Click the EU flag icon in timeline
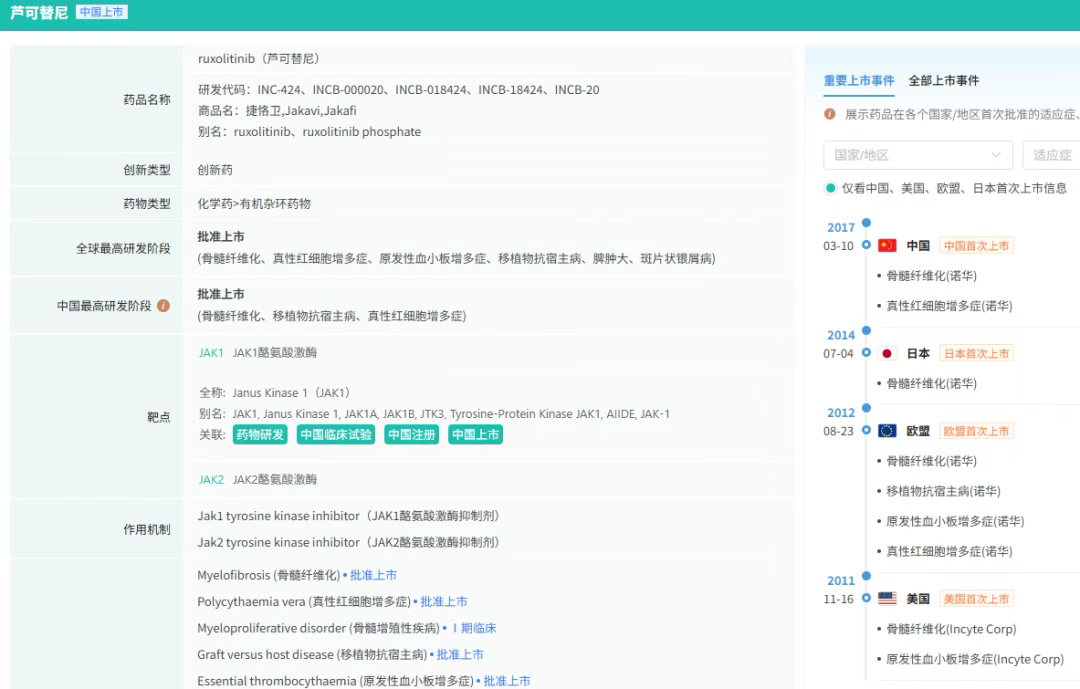The height and width of the screenshot is (689, 1080). pyautogui.click(x=887, y=431)
